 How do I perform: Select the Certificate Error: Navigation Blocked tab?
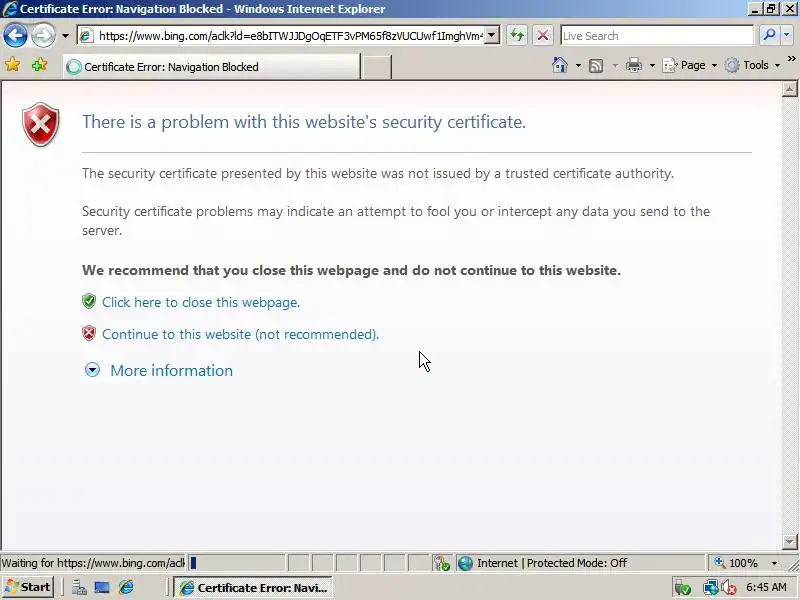212,67
